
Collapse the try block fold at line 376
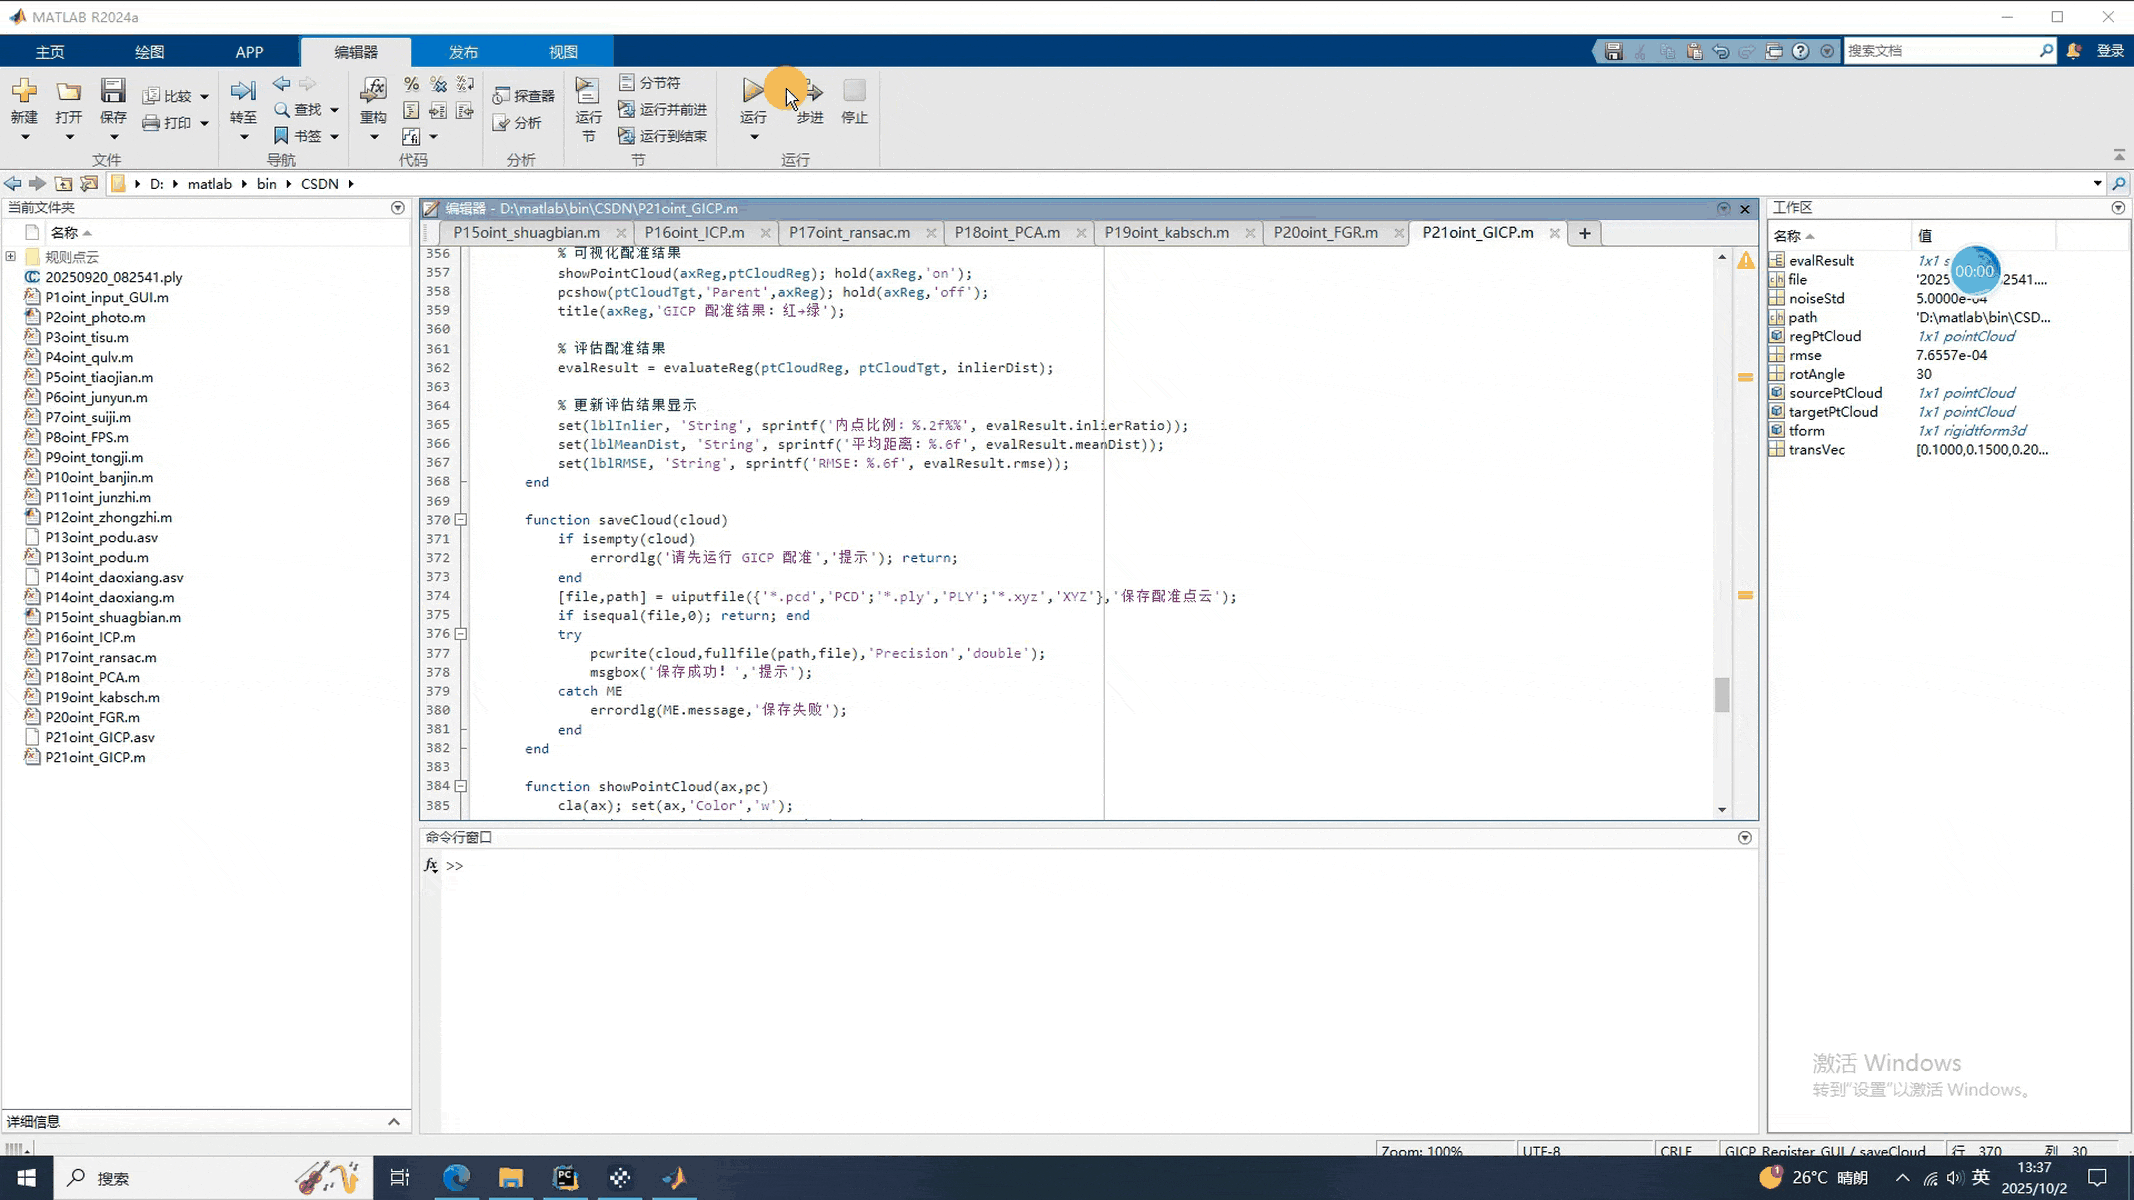tap(461, 634)
